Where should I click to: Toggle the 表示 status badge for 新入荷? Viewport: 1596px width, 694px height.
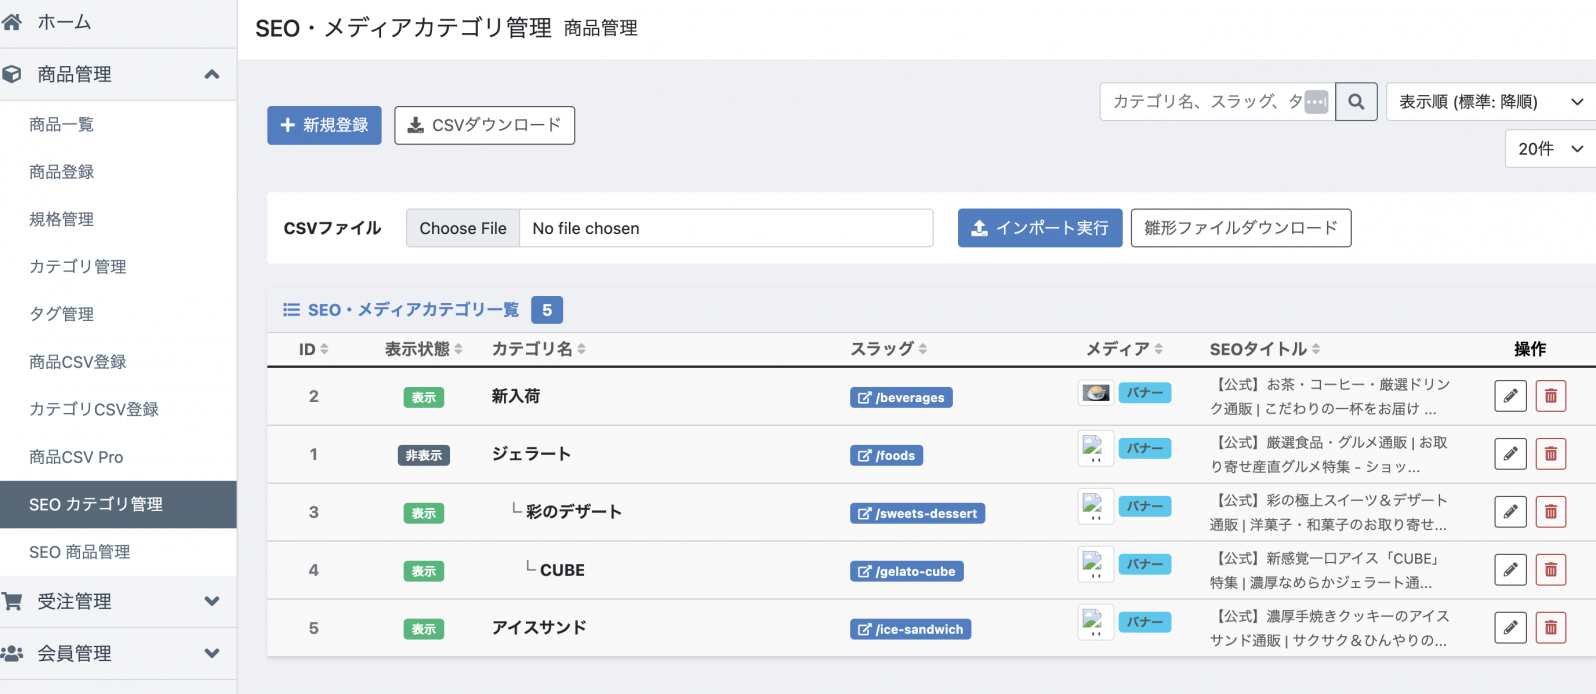[424, 397]
